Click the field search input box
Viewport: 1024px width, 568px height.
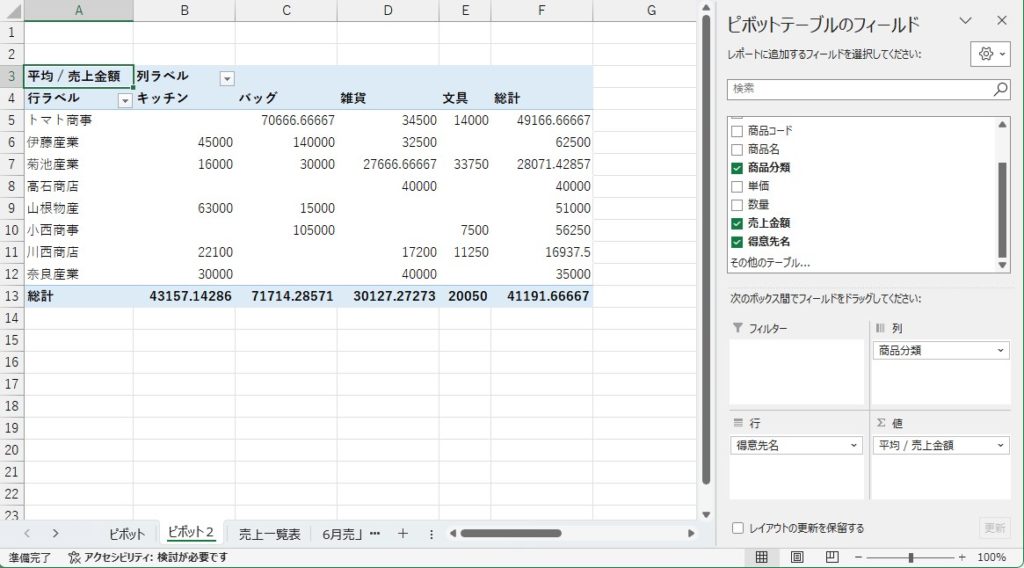point(858,89)
